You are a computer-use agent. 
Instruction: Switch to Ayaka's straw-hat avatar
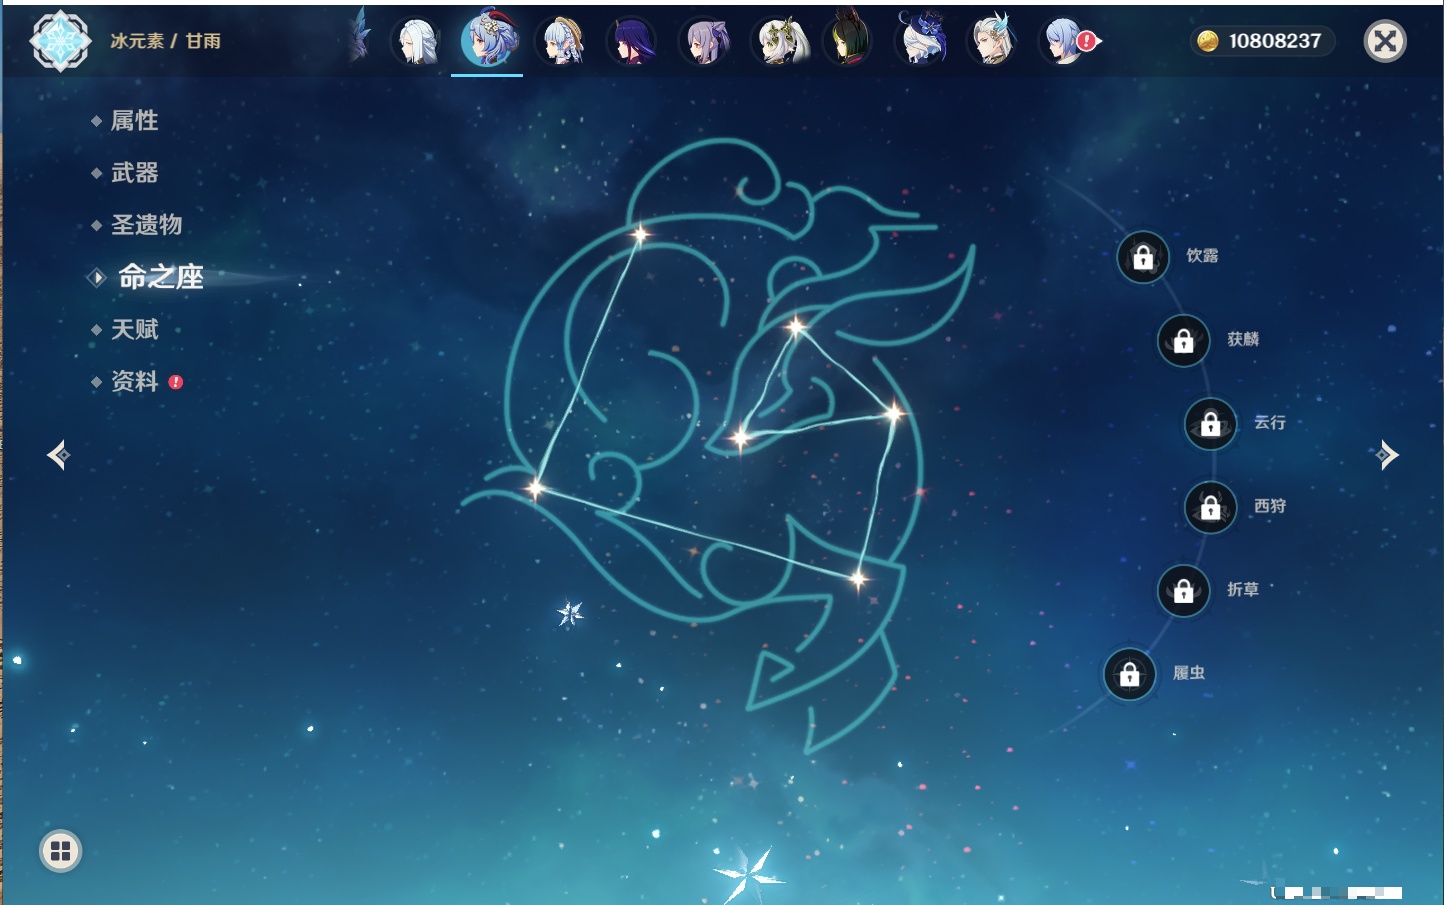coord(561,42)
